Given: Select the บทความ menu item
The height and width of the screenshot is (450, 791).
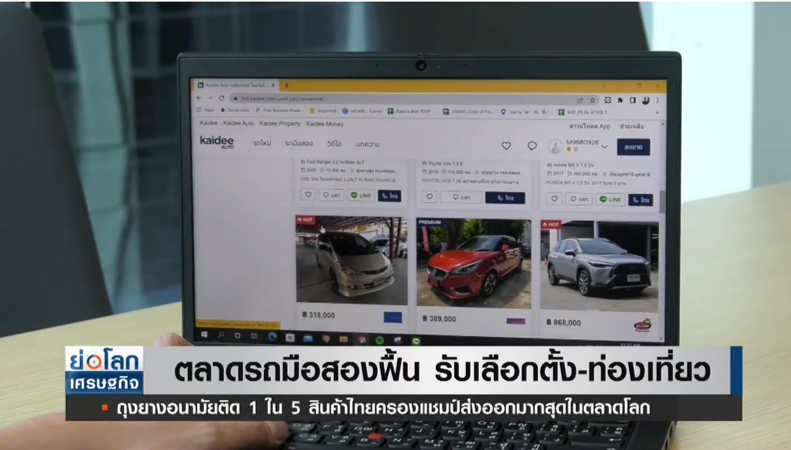Looking at the screenshot, I should (367, 144).
